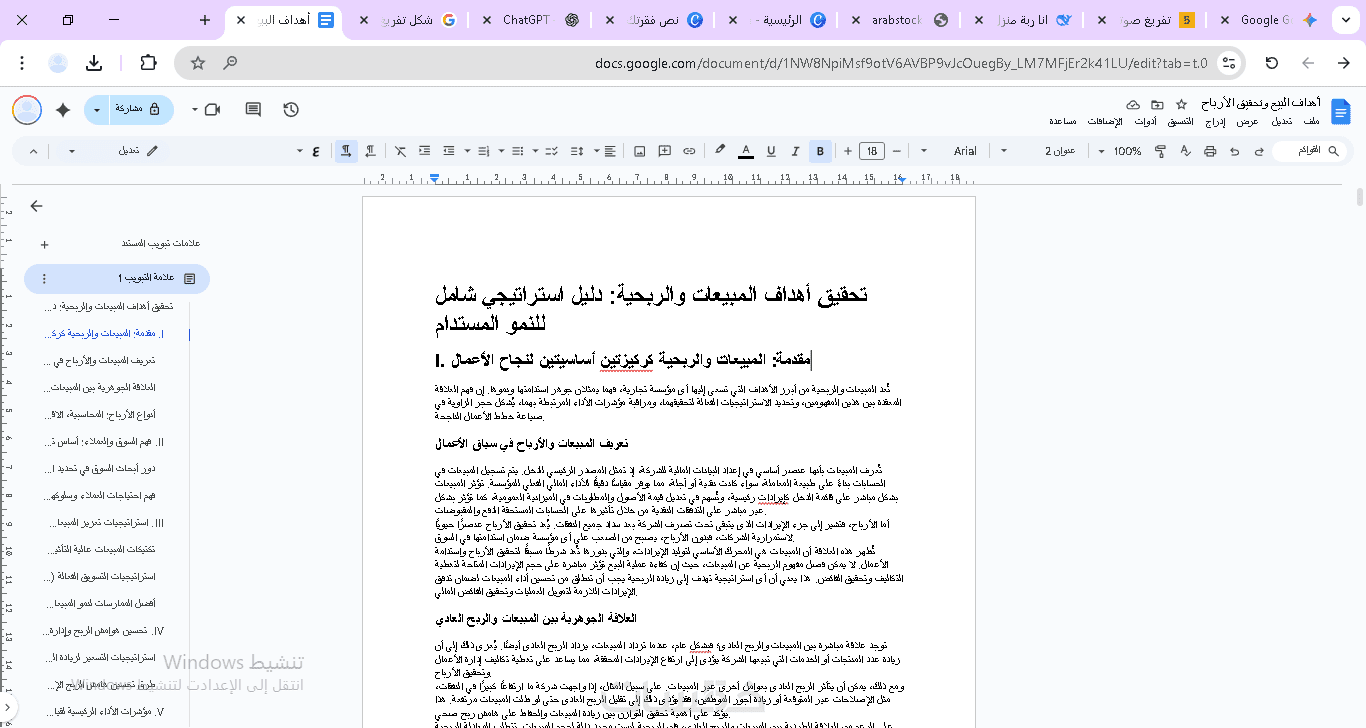This screenshot has width=1366, height=728.
Task: Open the Gemini sparkle icon
Action: tap(63, 110)
